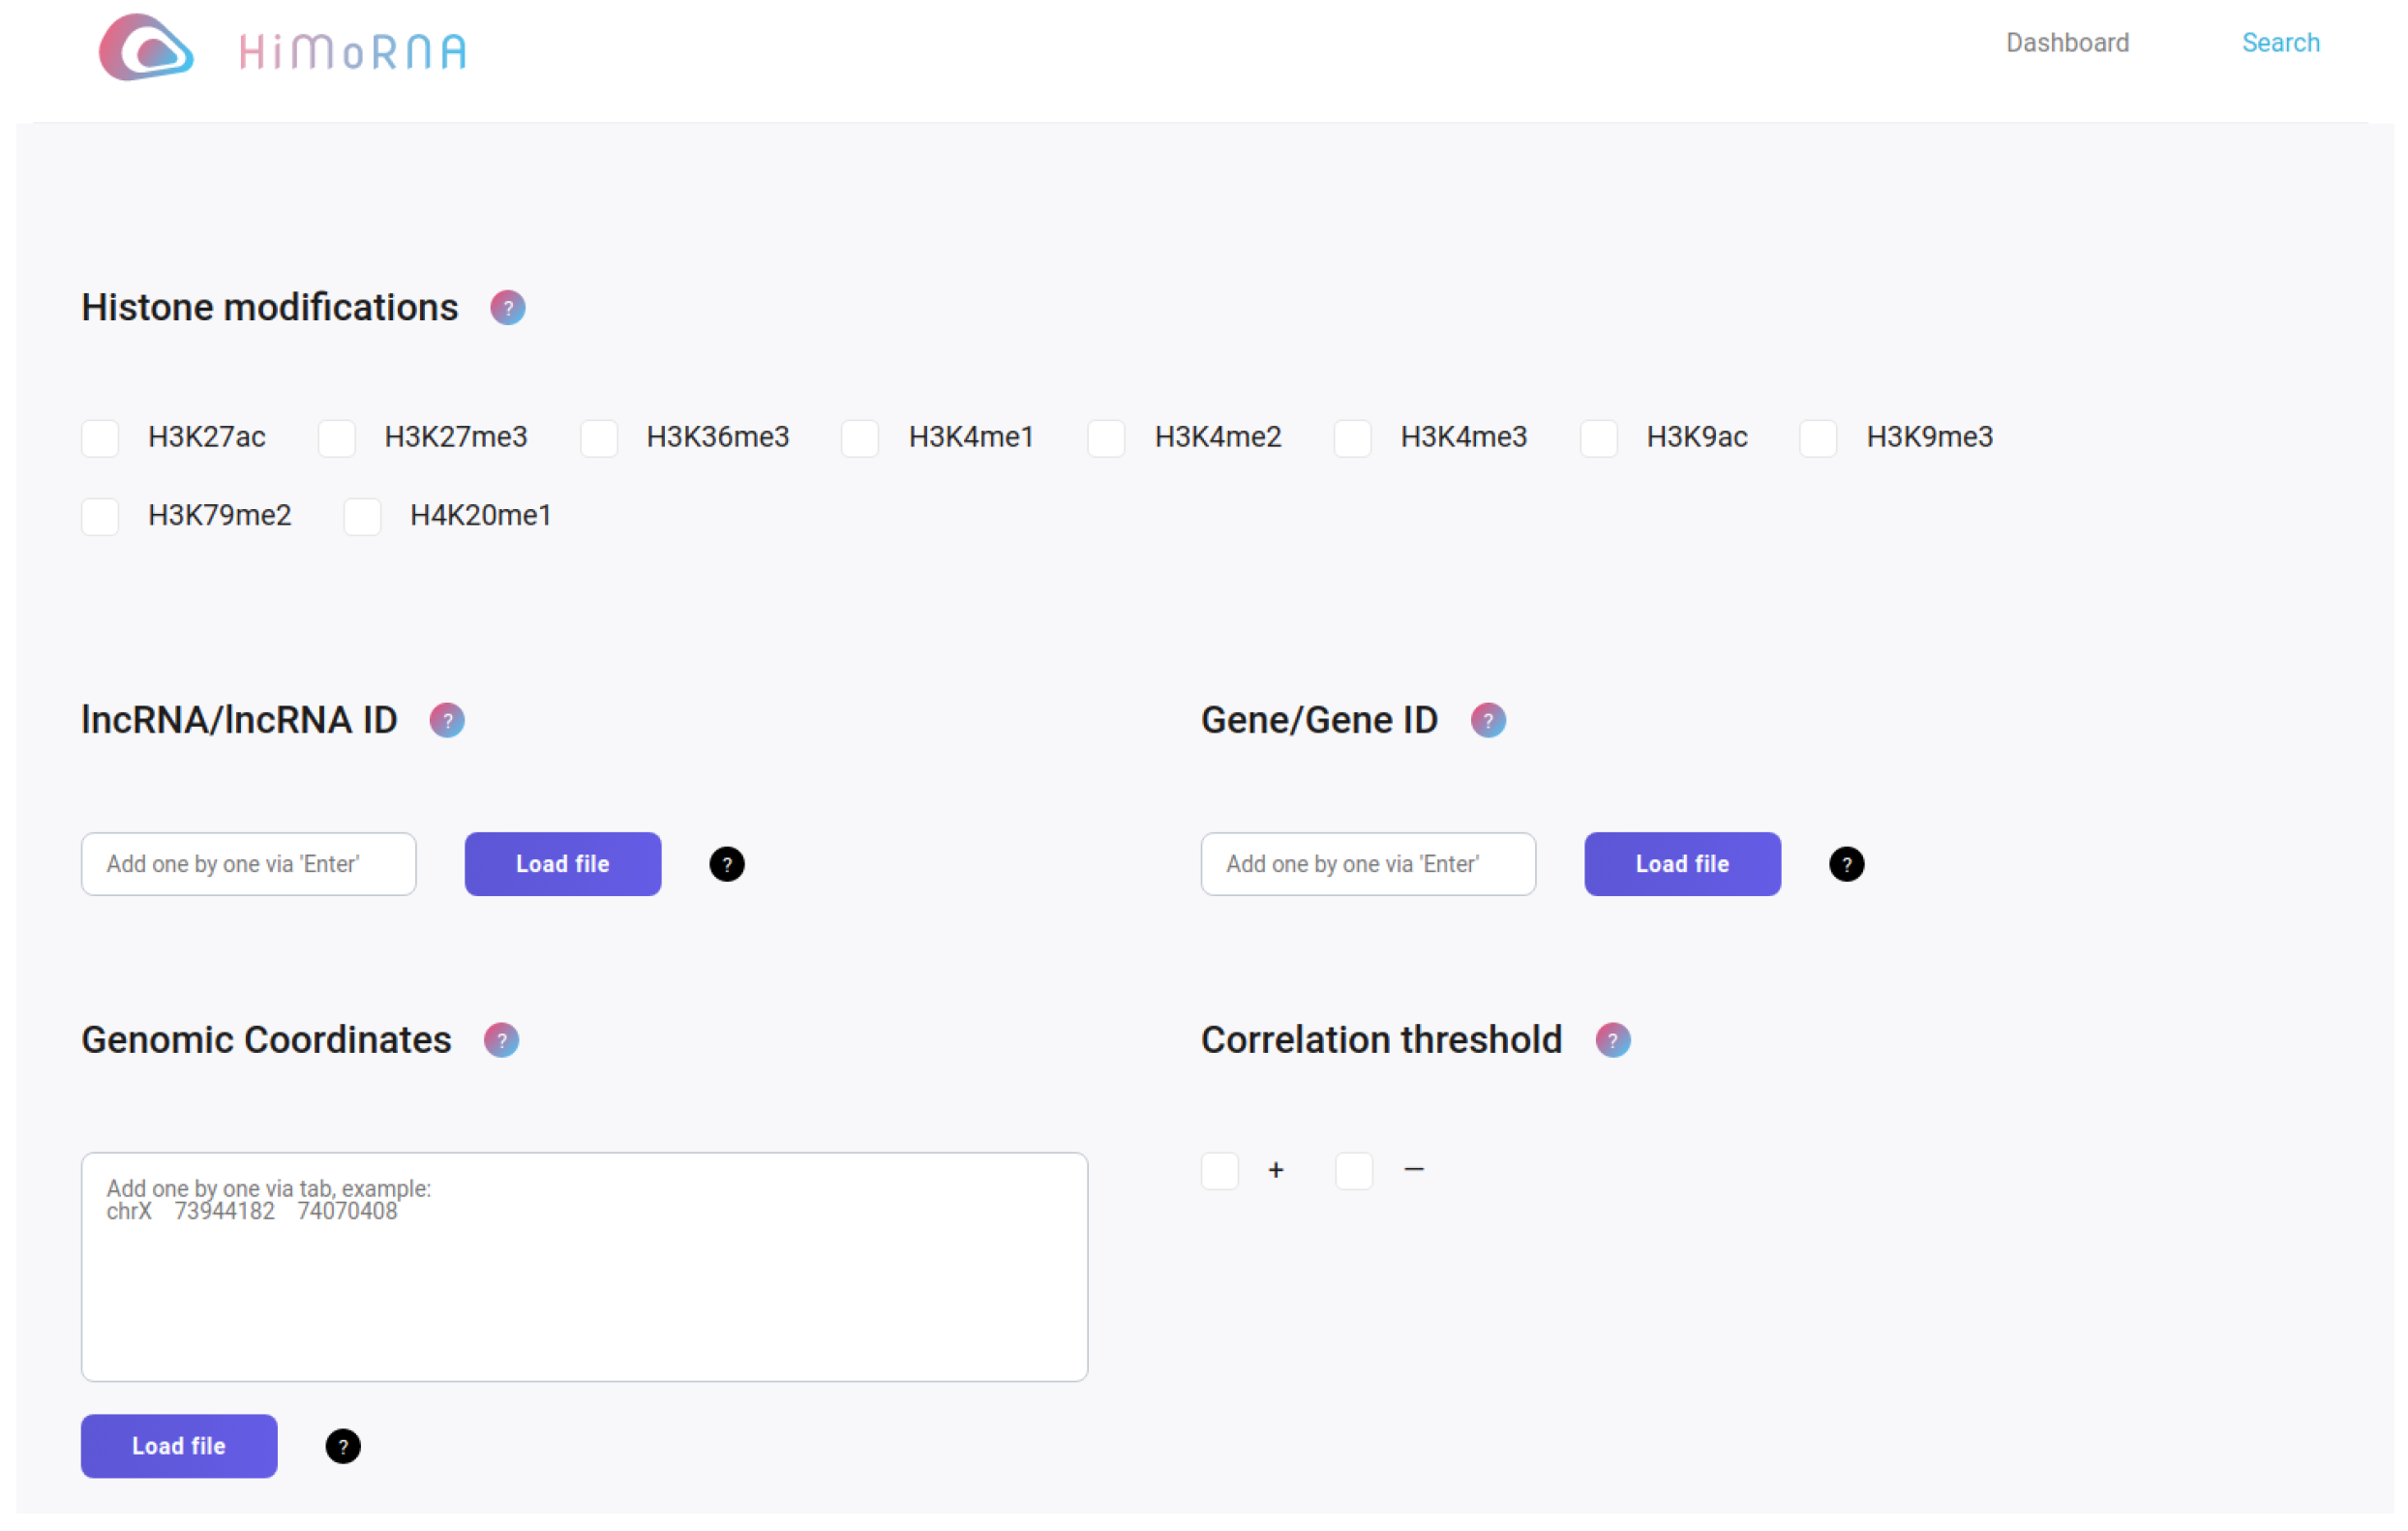
Task: Check the H3K27ac checkbox
Action: click(x=100, y=438)
